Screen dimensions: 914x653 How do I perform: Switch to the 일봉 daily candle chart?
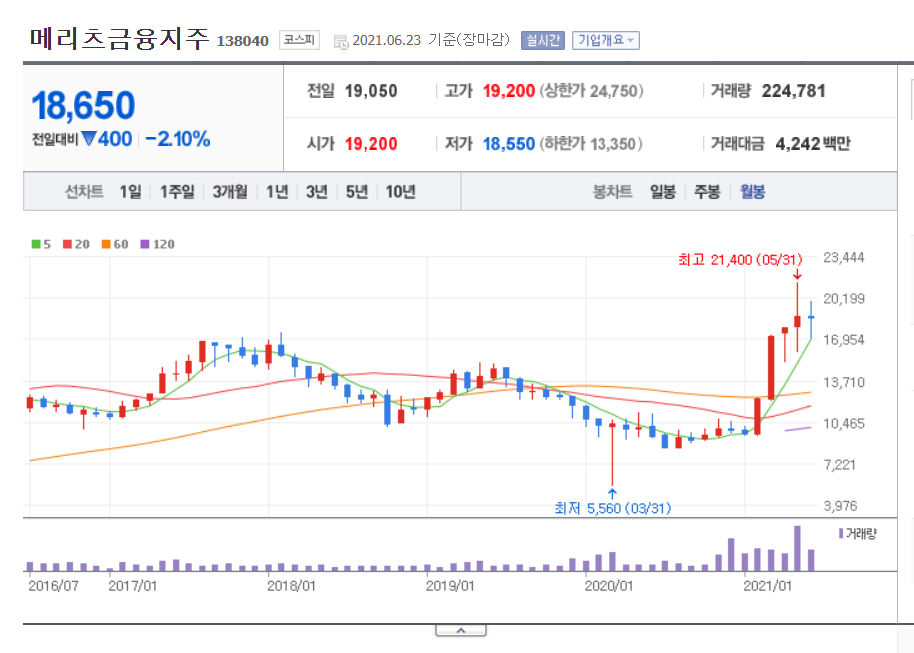(663, 192)
